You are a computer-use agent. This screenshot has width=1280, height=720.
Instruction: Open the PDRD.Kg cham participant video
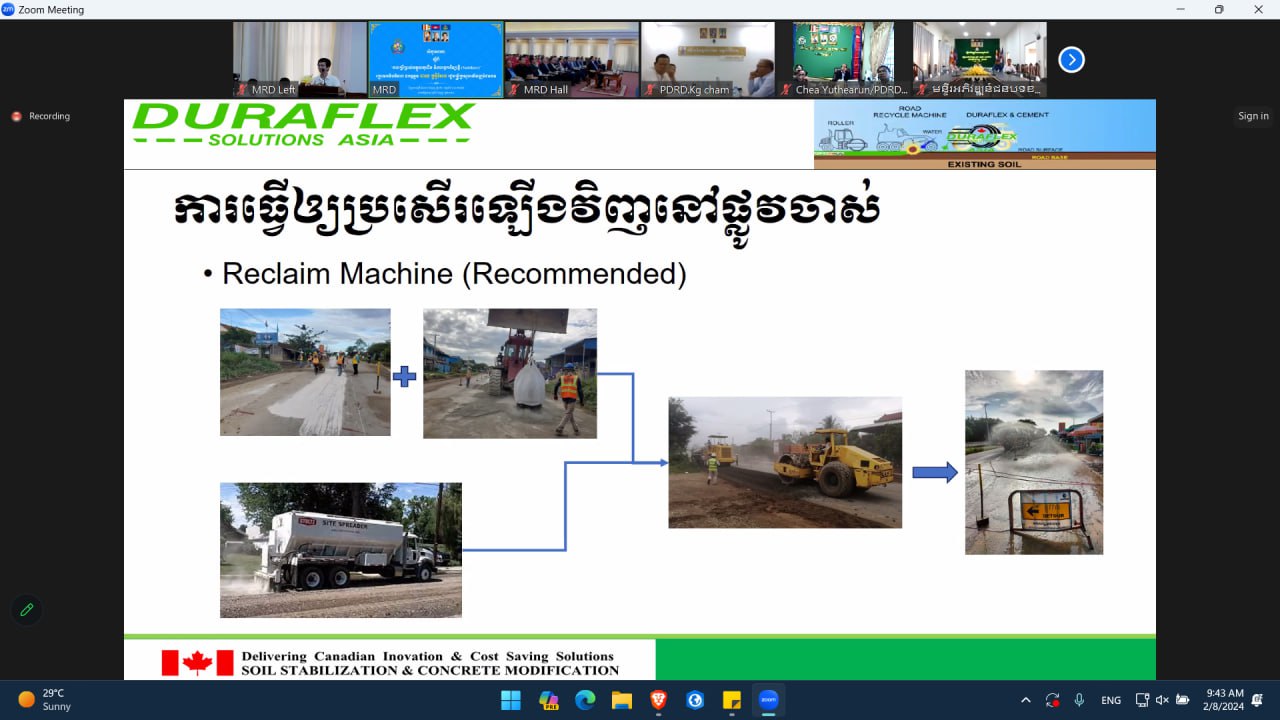point(708,60)
